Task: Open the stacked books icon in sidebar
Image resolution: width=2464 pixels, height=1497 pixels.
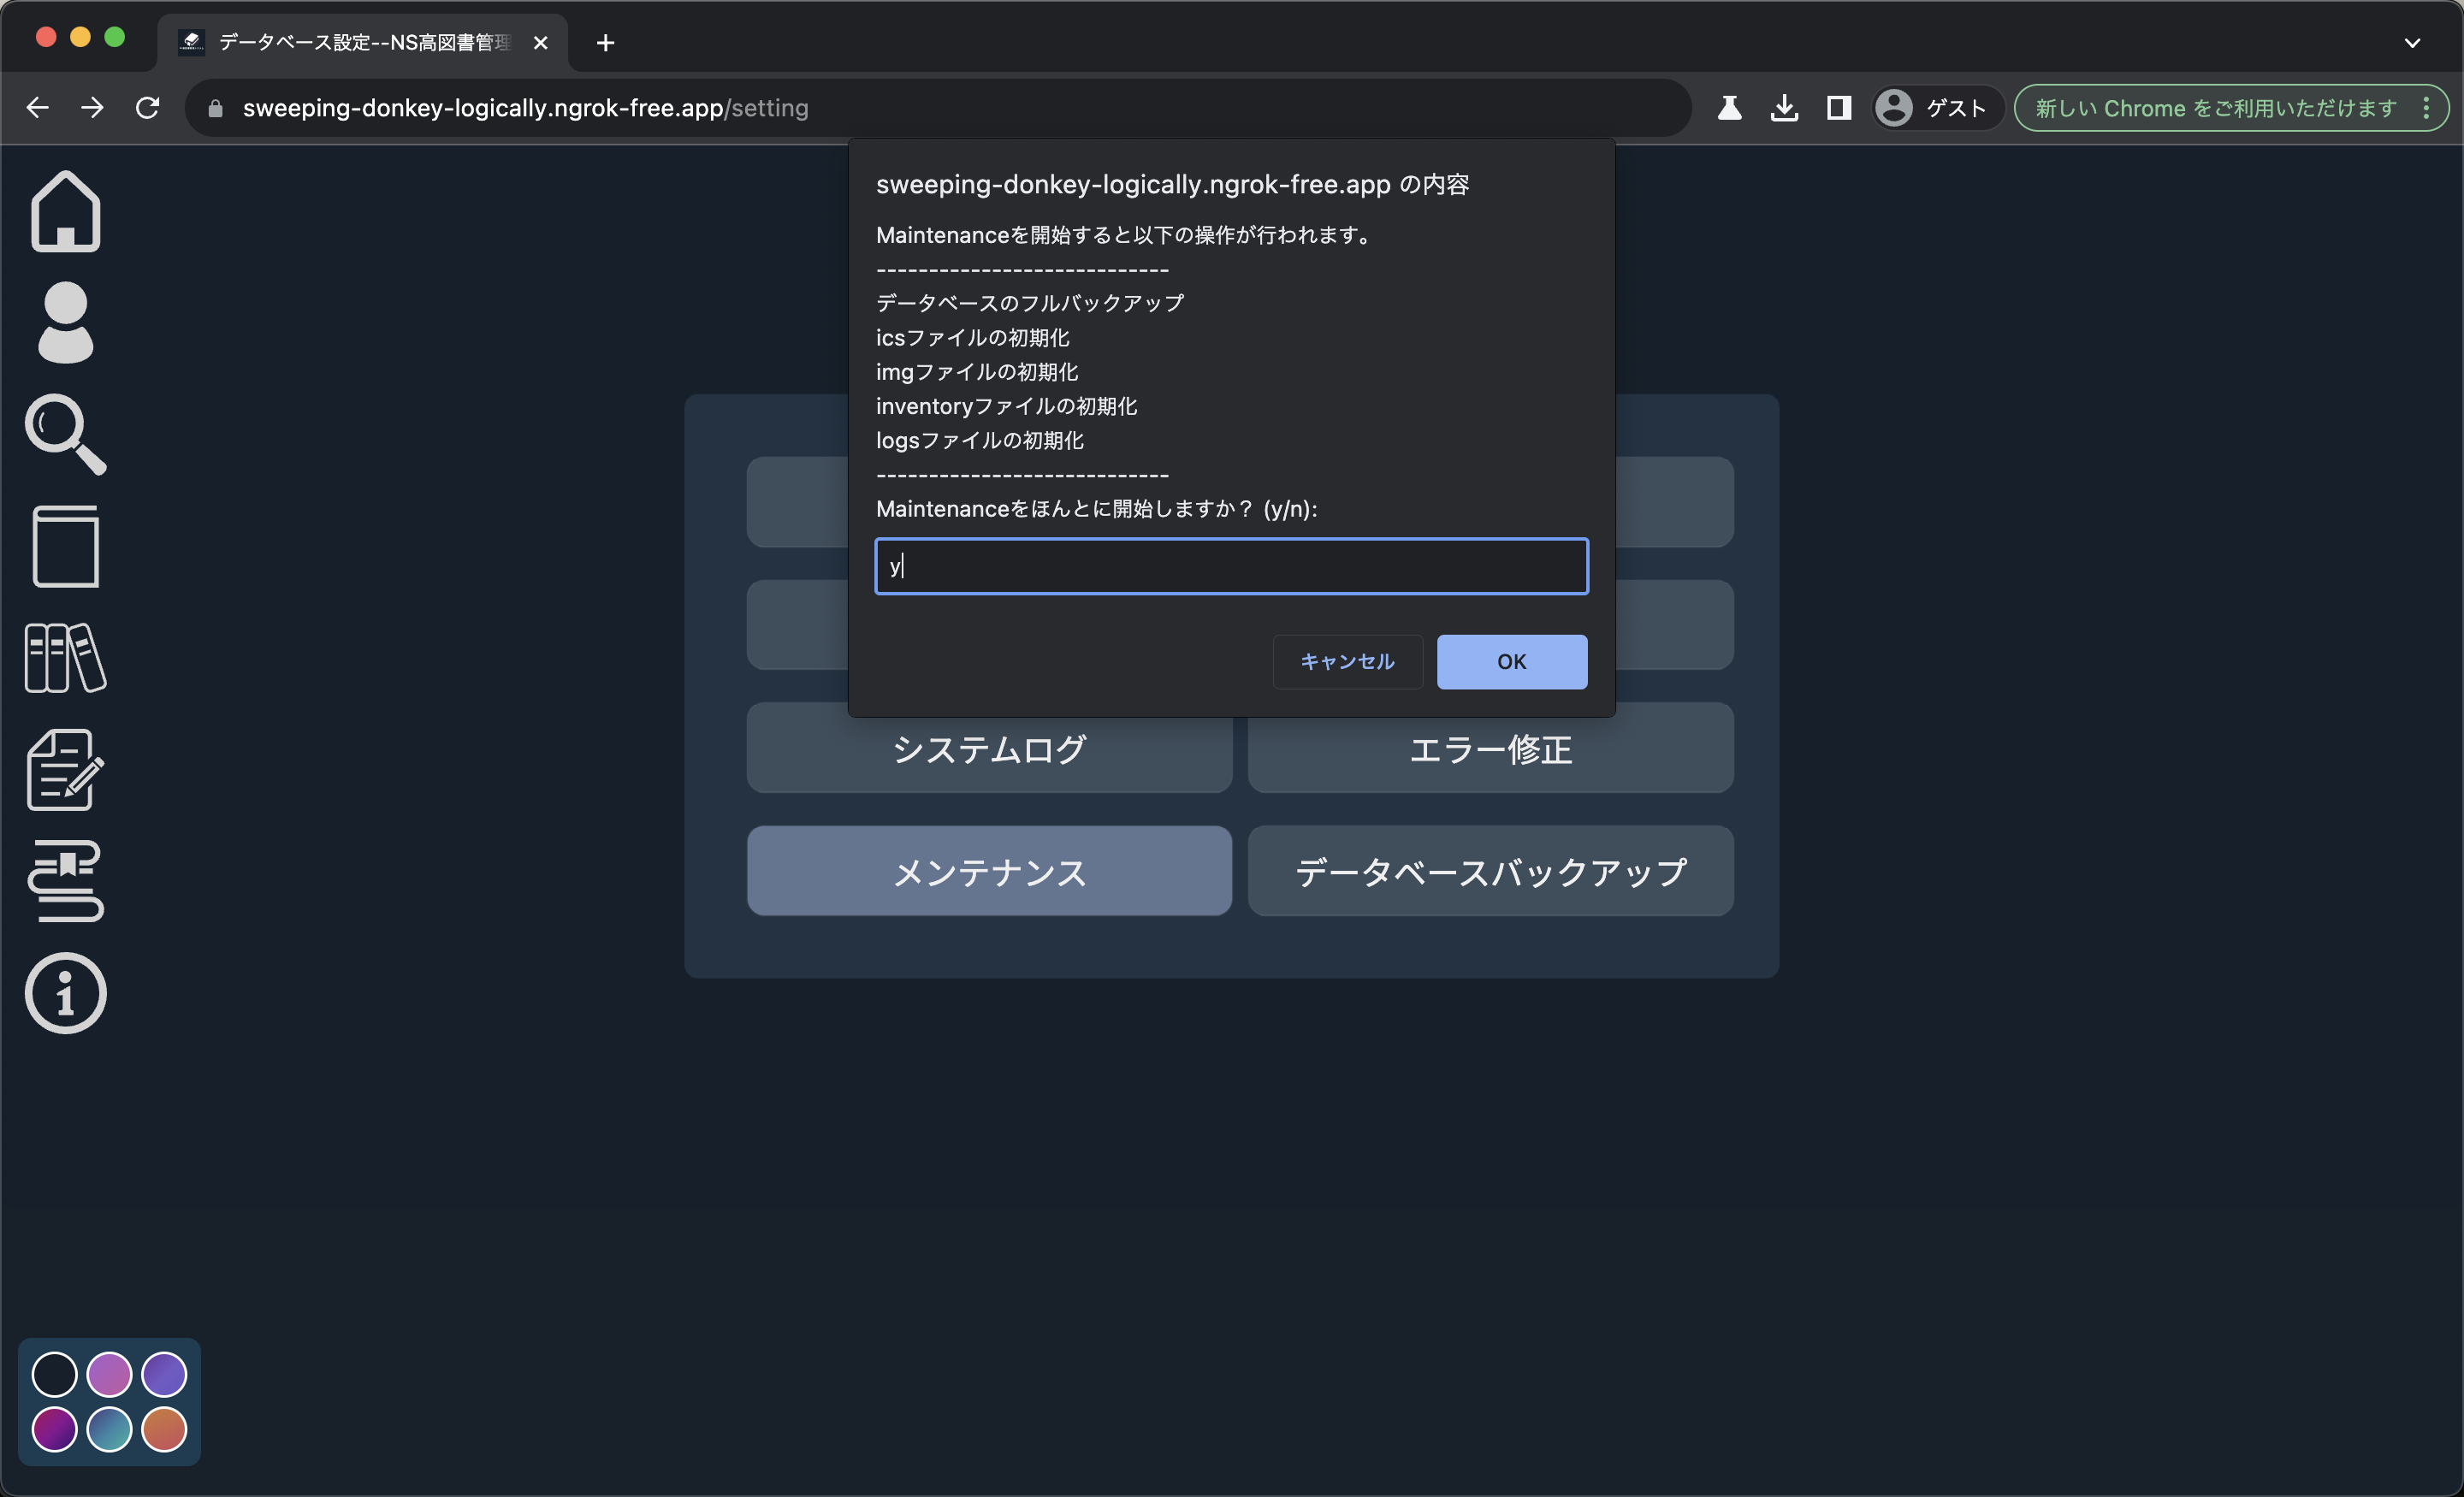Action: pos(66,881)
